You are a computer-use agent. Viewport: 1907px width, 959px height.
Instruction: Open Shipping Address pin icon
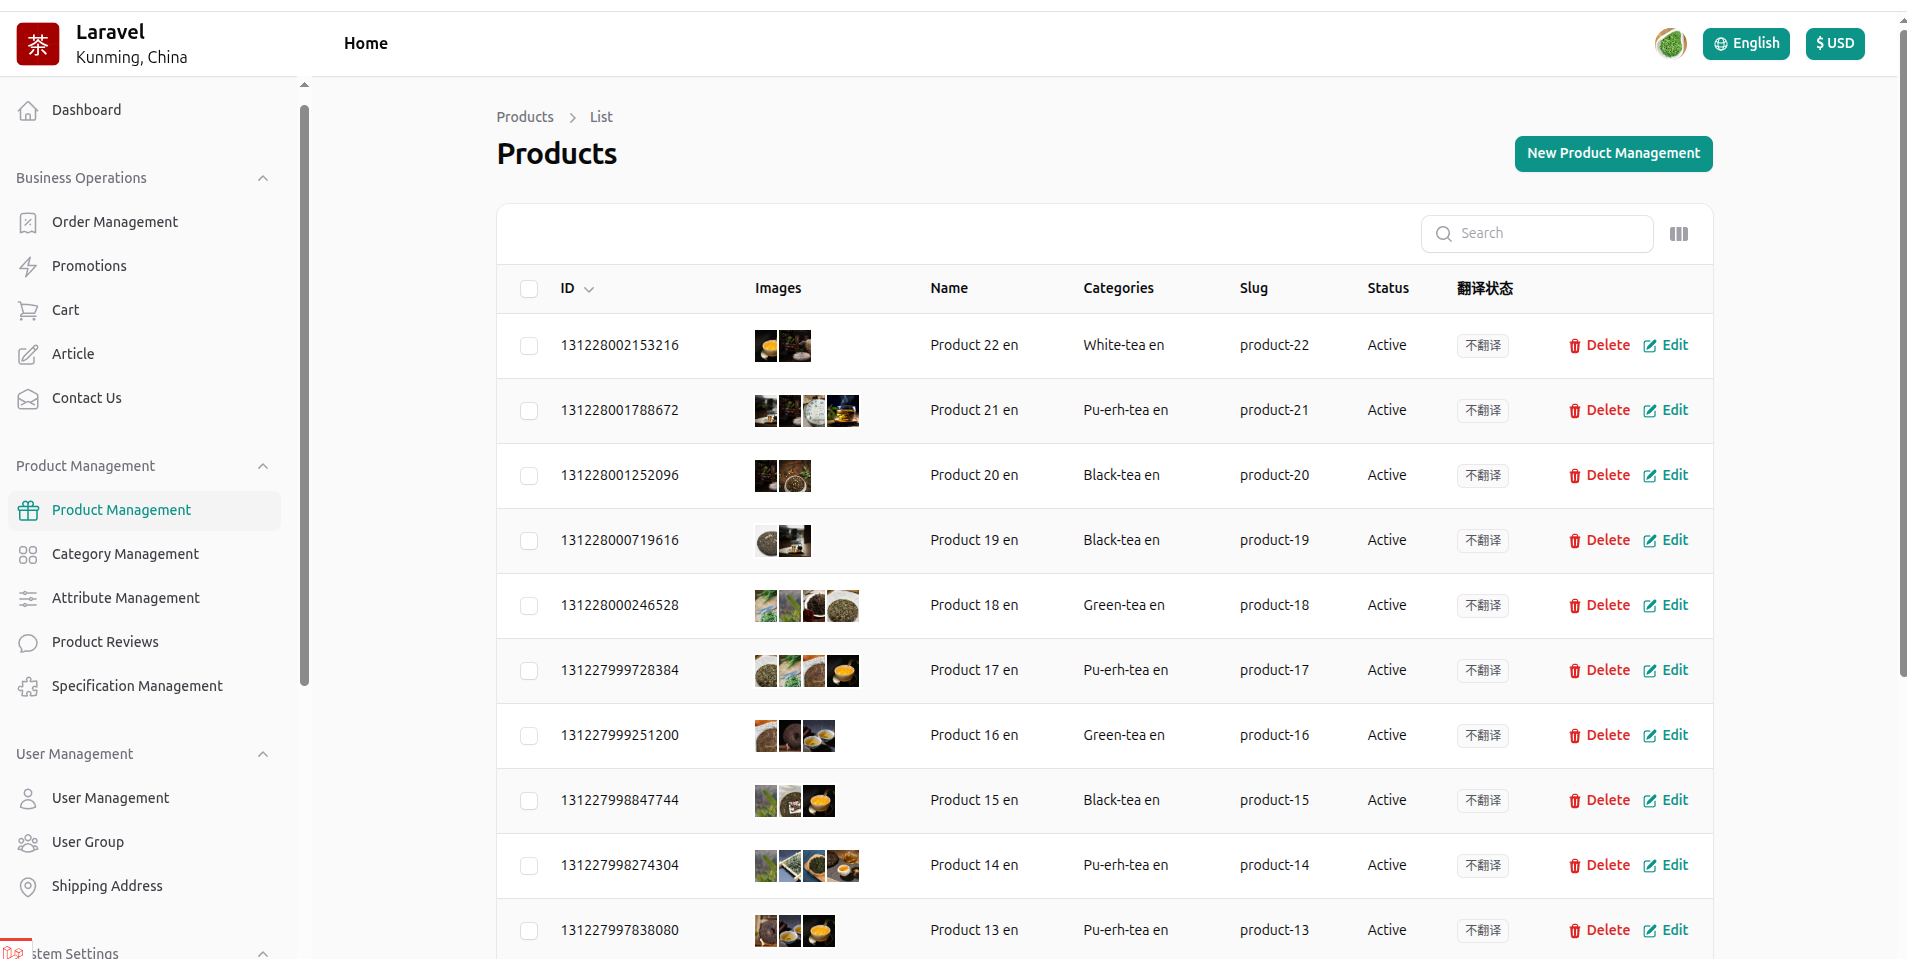click(28, 887)
